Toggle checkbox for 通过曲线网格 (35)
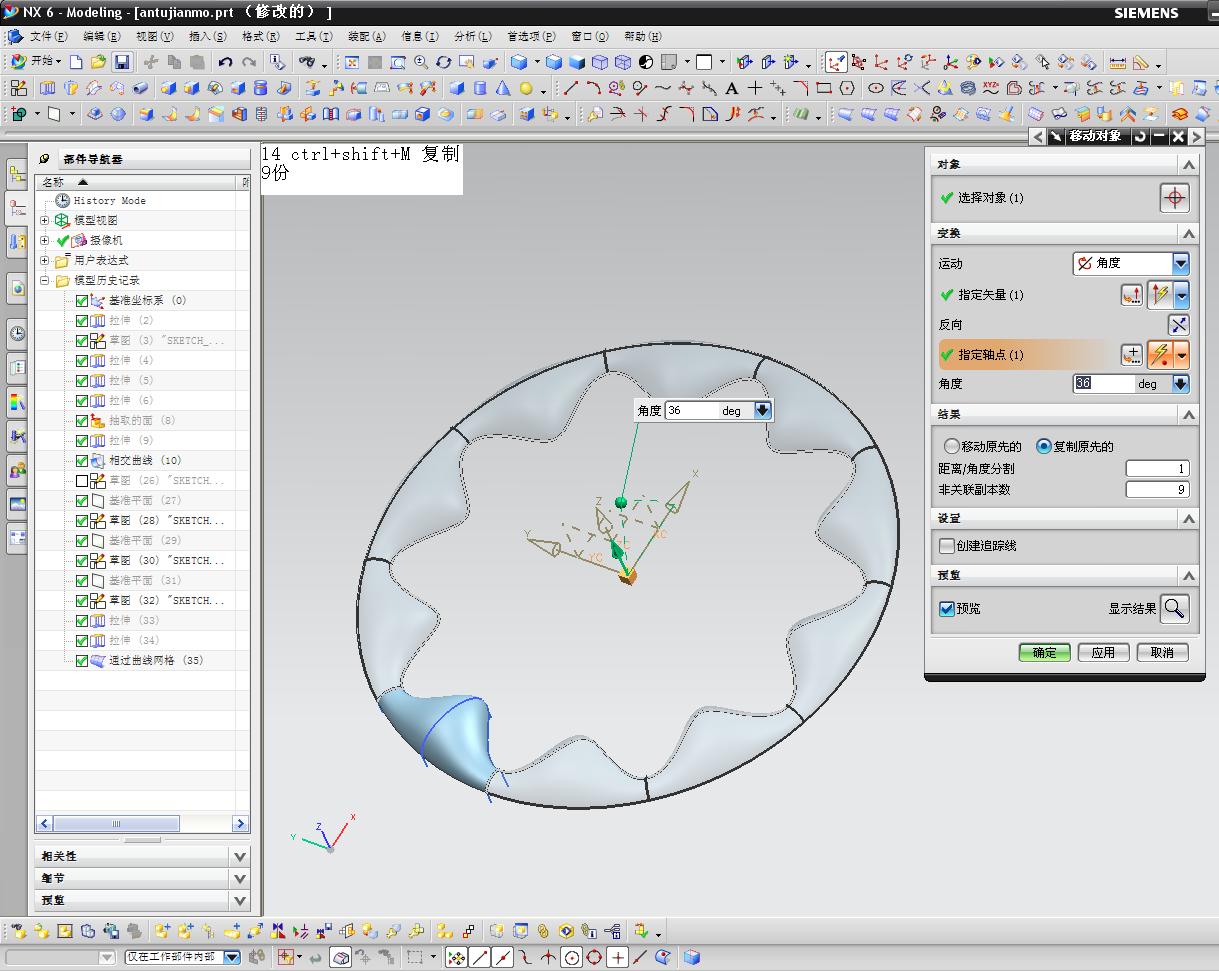The width and height of the screenshot is (1219, 971). pyautogui.click(x=82, y=661)
